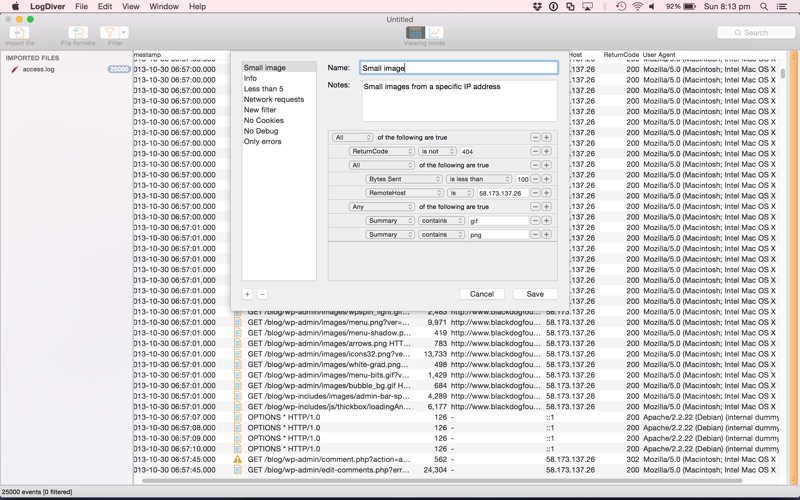Viewport: 800px width, 500px height.
Task: Click the 404 value field
Action: pyautogui.click(x=467, y=152)
